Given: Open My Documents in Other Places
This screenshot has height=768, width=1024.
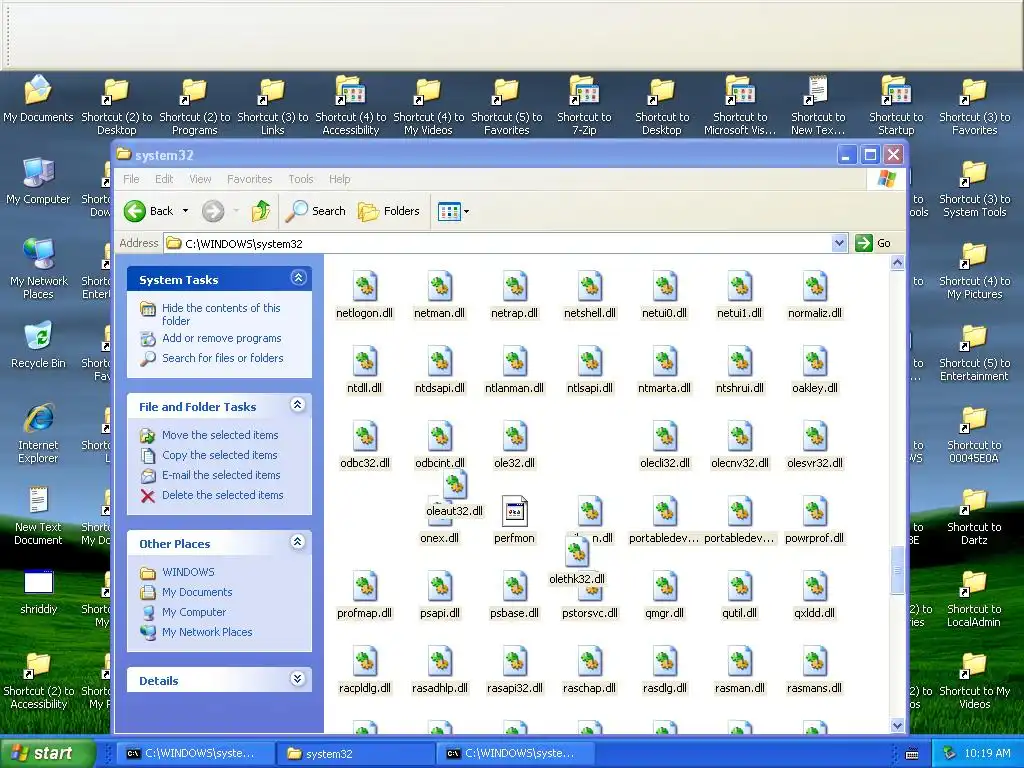Looking at the screenshot, I should click(x=197, y=592).
